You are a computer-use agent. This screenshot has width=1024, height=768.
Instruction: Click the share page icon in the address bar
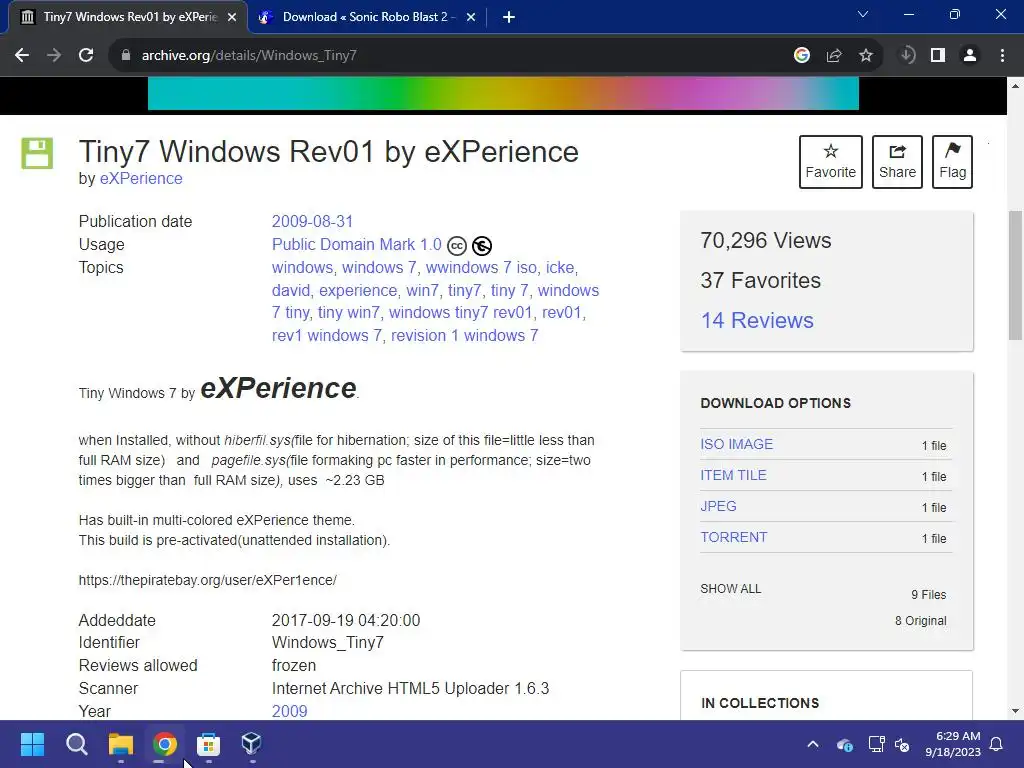point(834,56)
